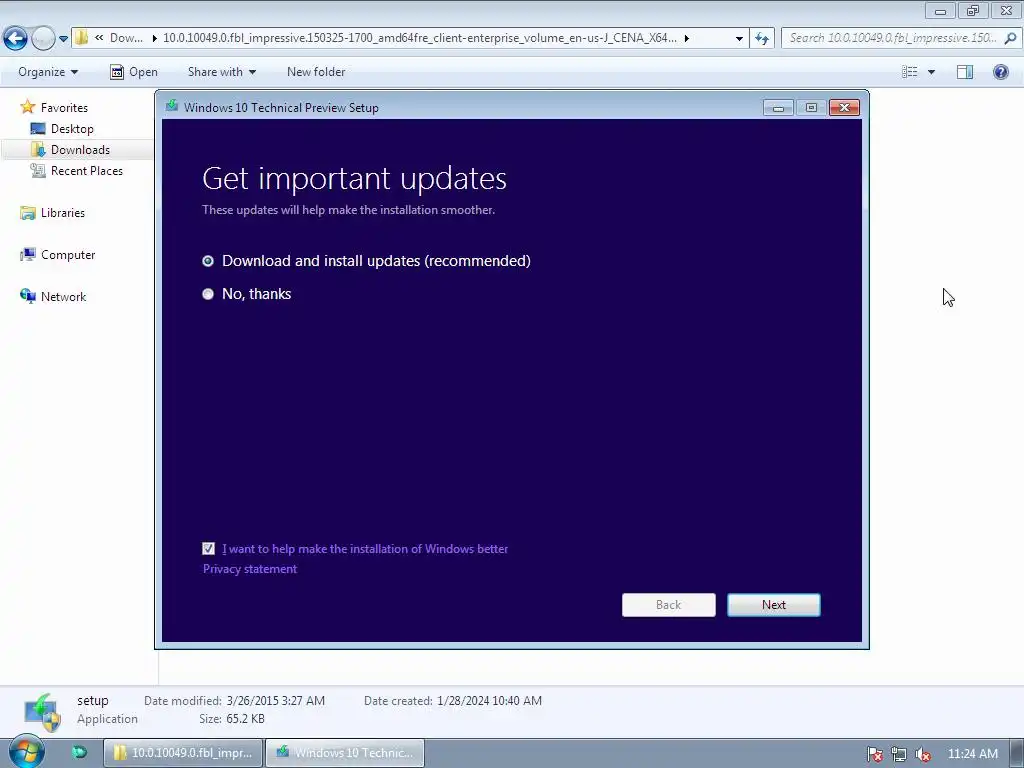Click the Network globe icon
The width and height of the screenshot is (1024, 768).
coord(27,296)
